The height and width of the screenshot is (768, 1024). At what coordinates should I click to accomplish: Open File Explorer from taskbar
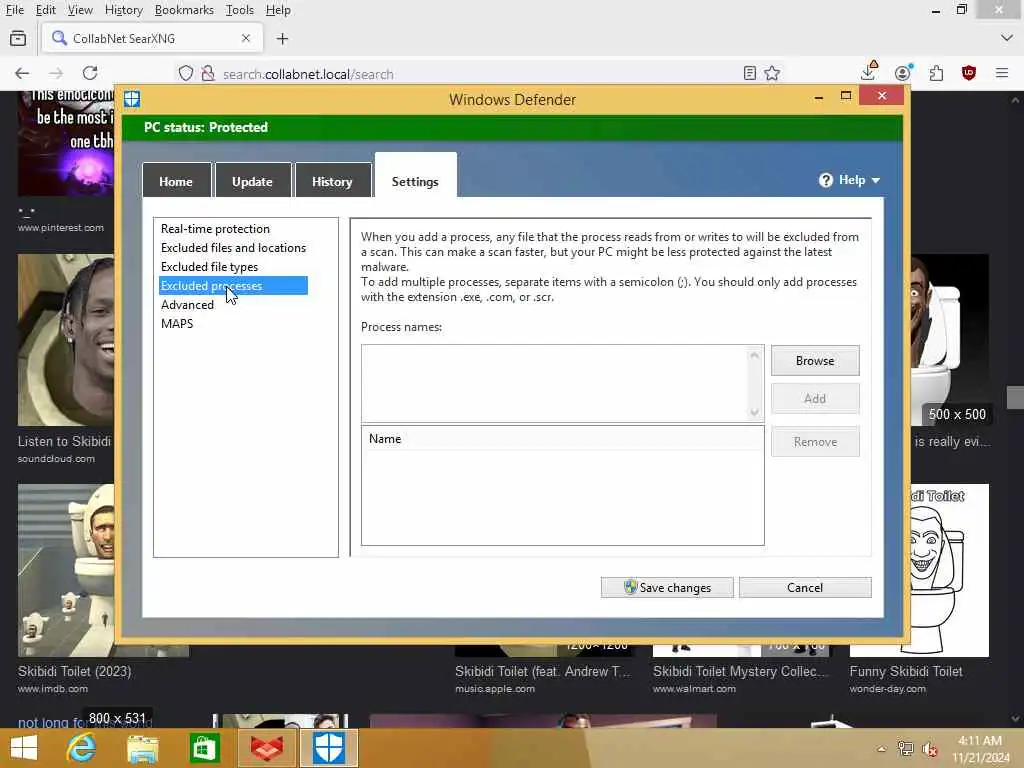(142, 749)
